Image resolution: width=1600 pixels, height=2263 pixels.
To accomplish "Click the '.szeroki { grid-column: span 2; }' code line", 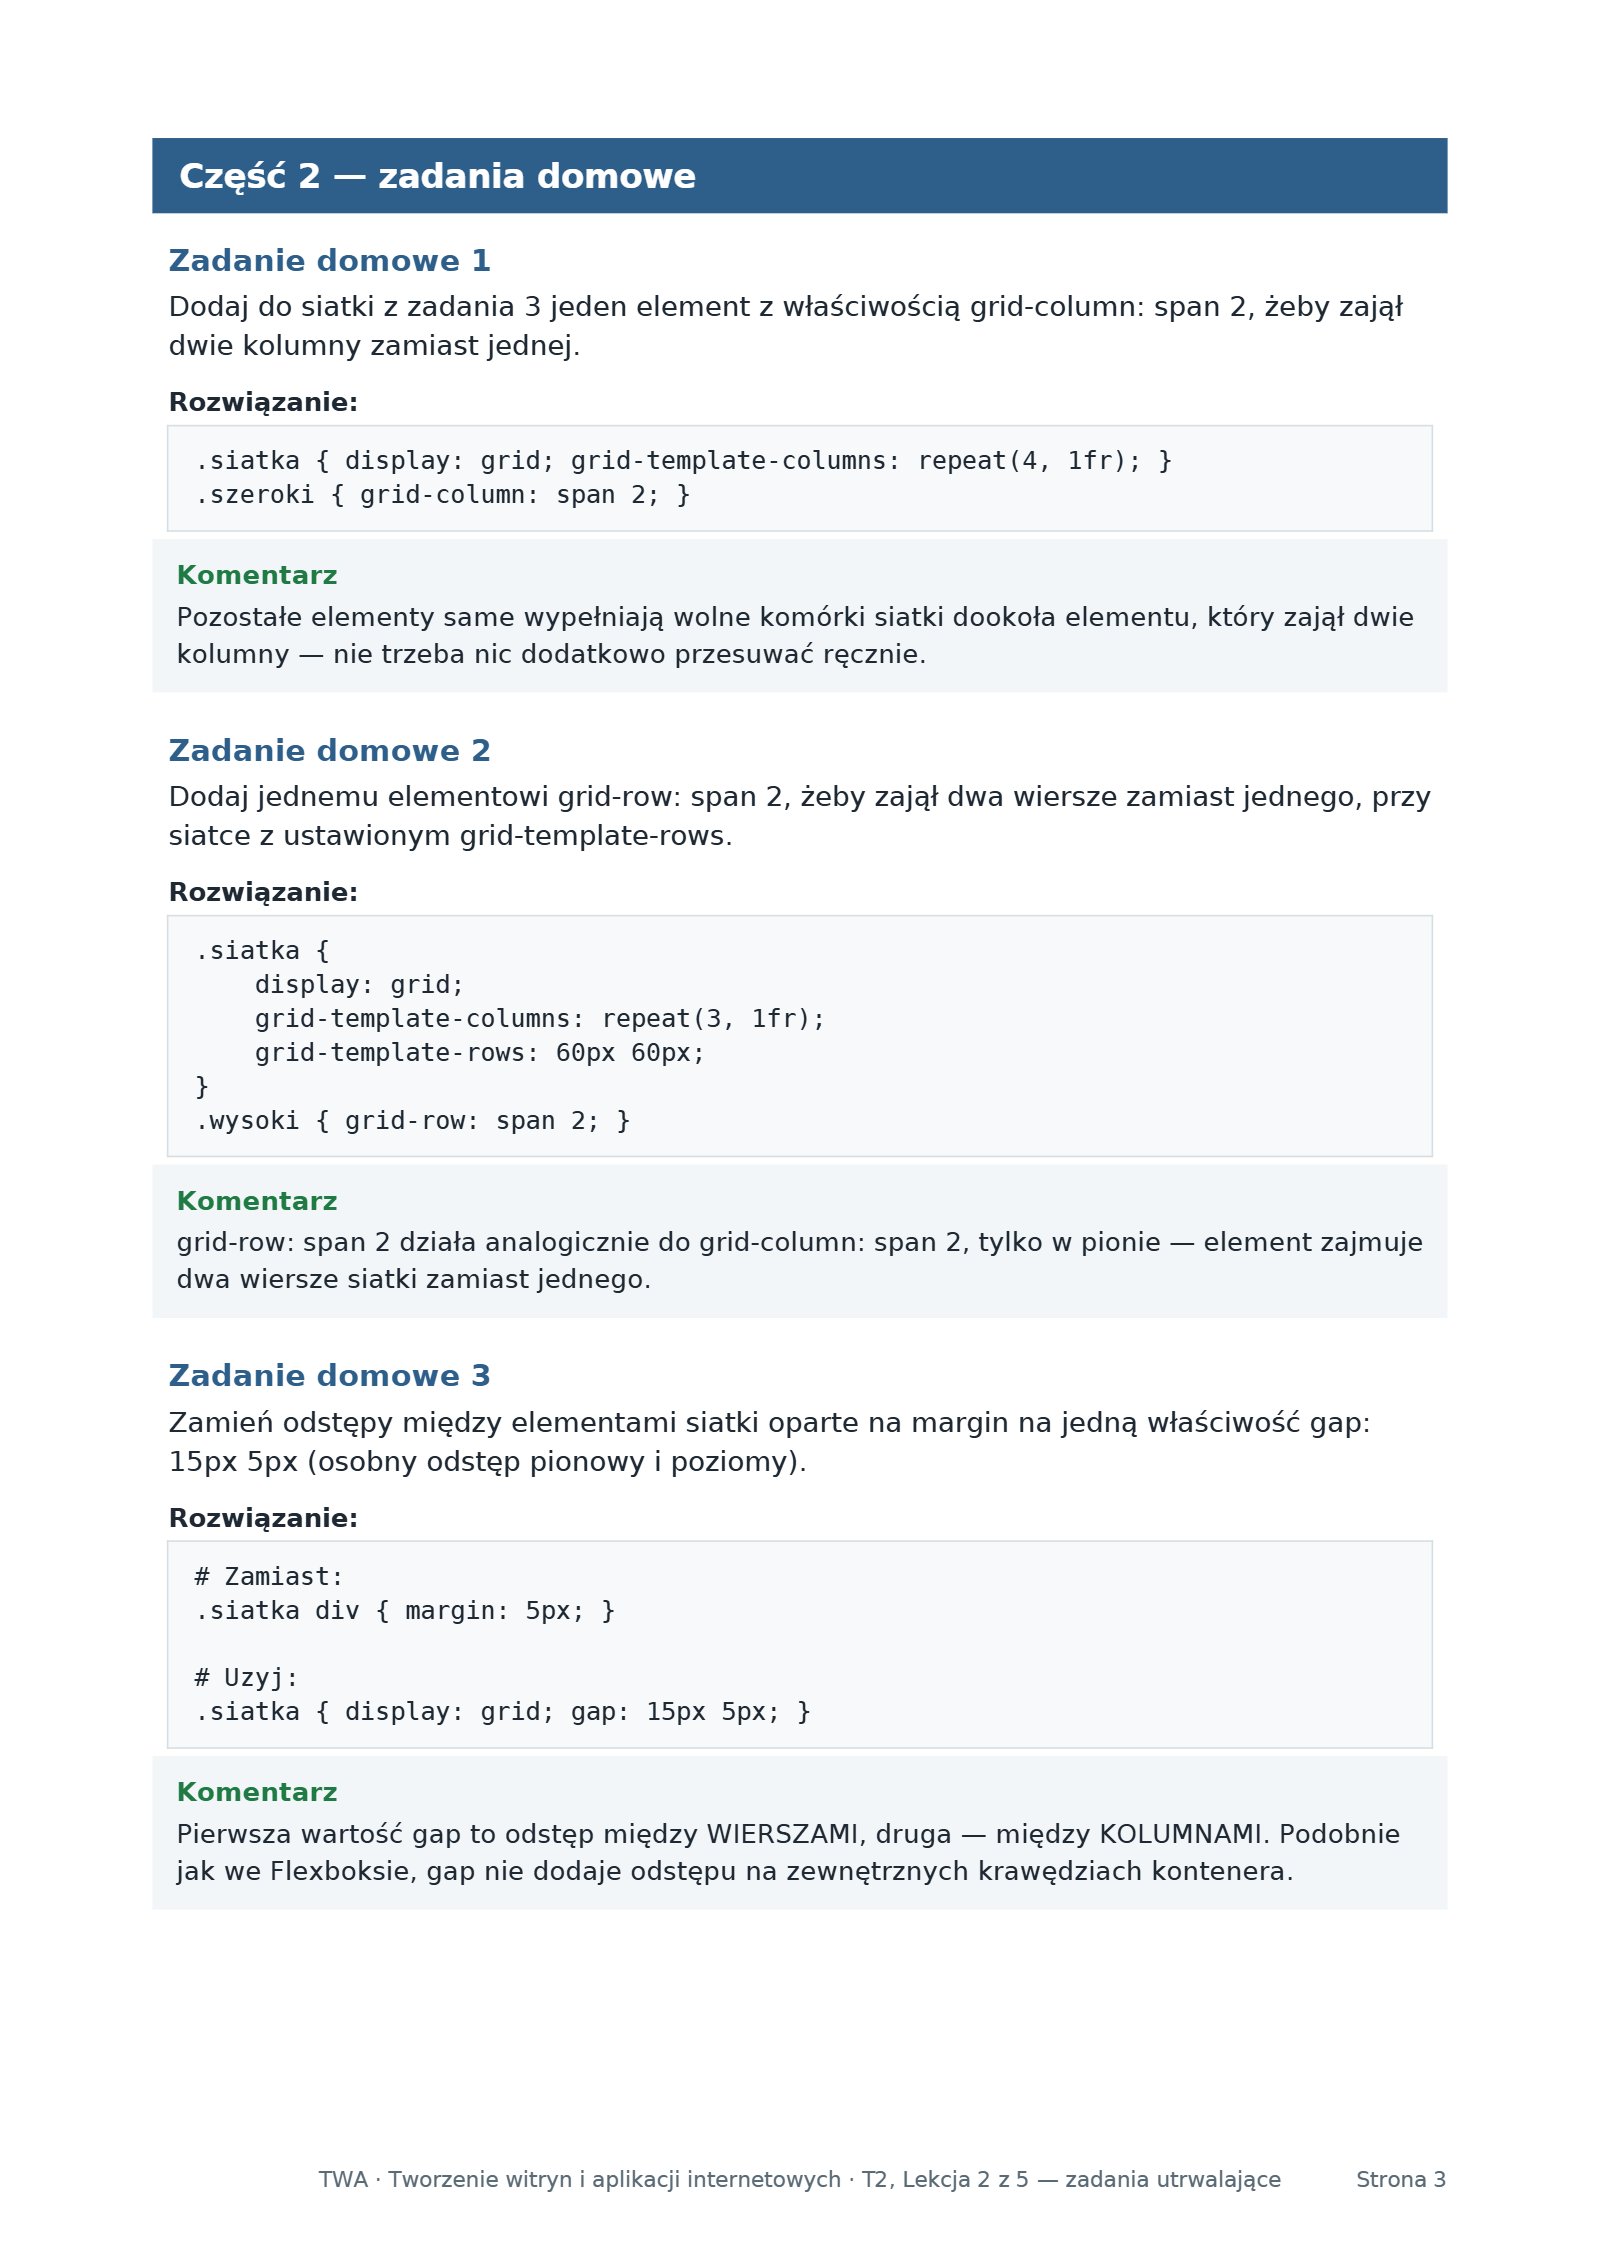I will point(442,495).
